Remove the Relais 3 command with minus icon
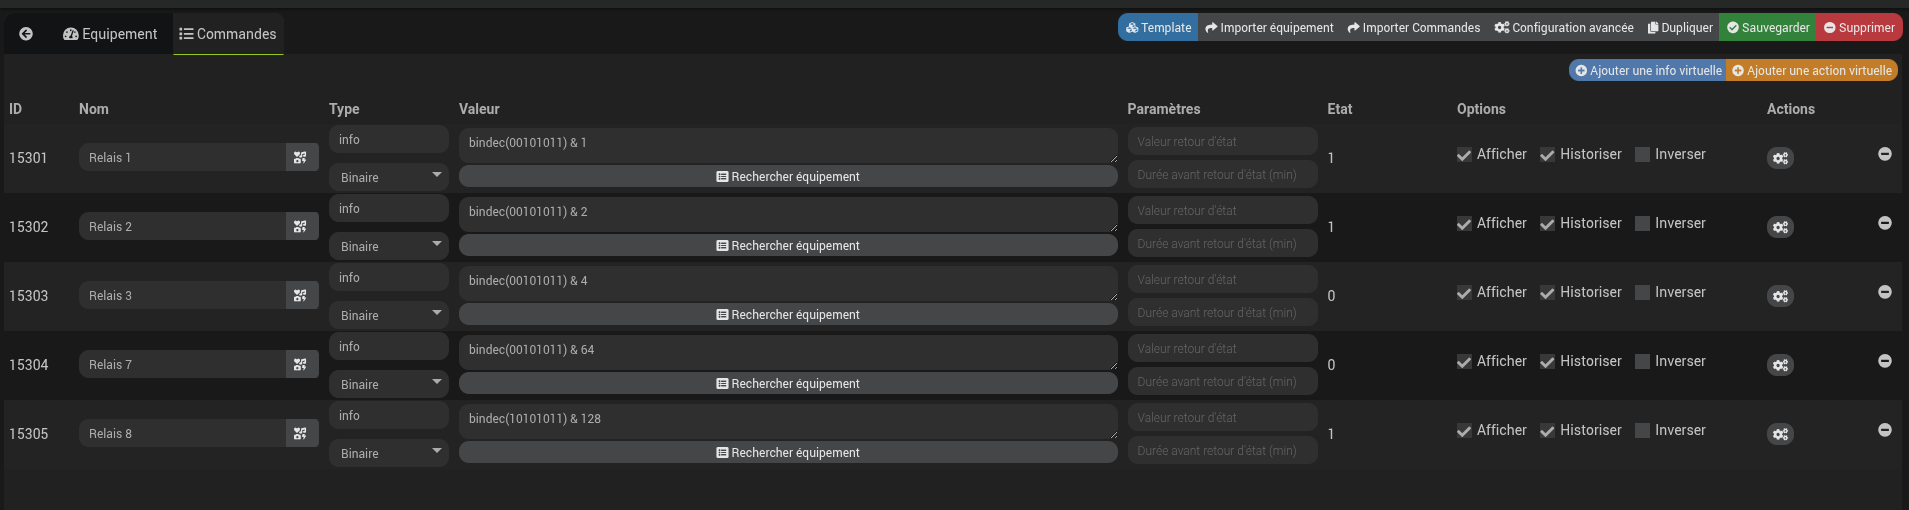This screenshot has height=510, width=1909. 1884,292
